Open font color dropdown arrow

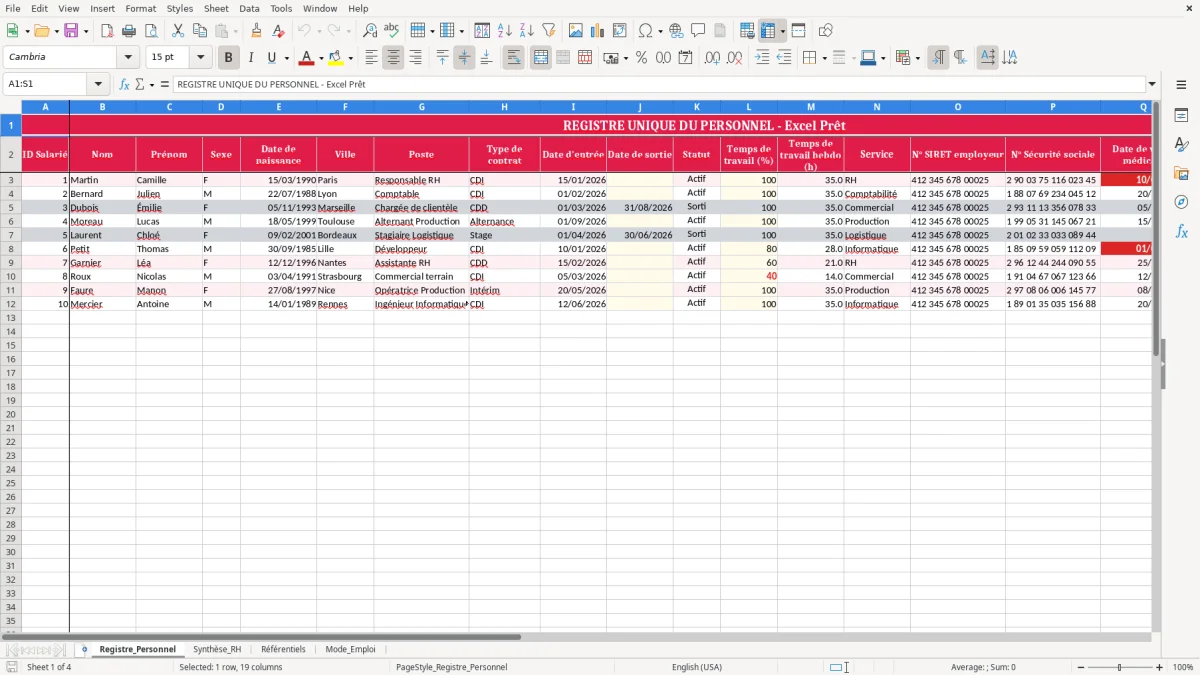321,58
